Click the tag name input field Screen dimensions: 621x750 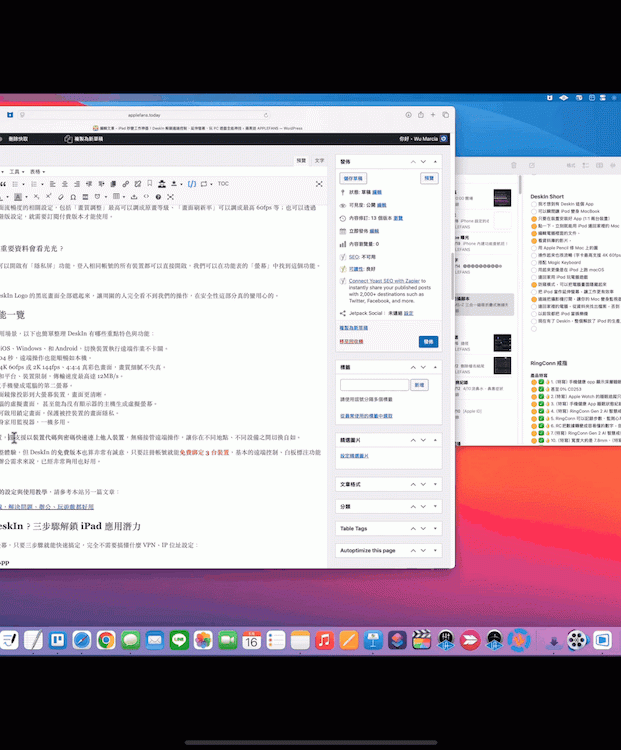point(374,384)
